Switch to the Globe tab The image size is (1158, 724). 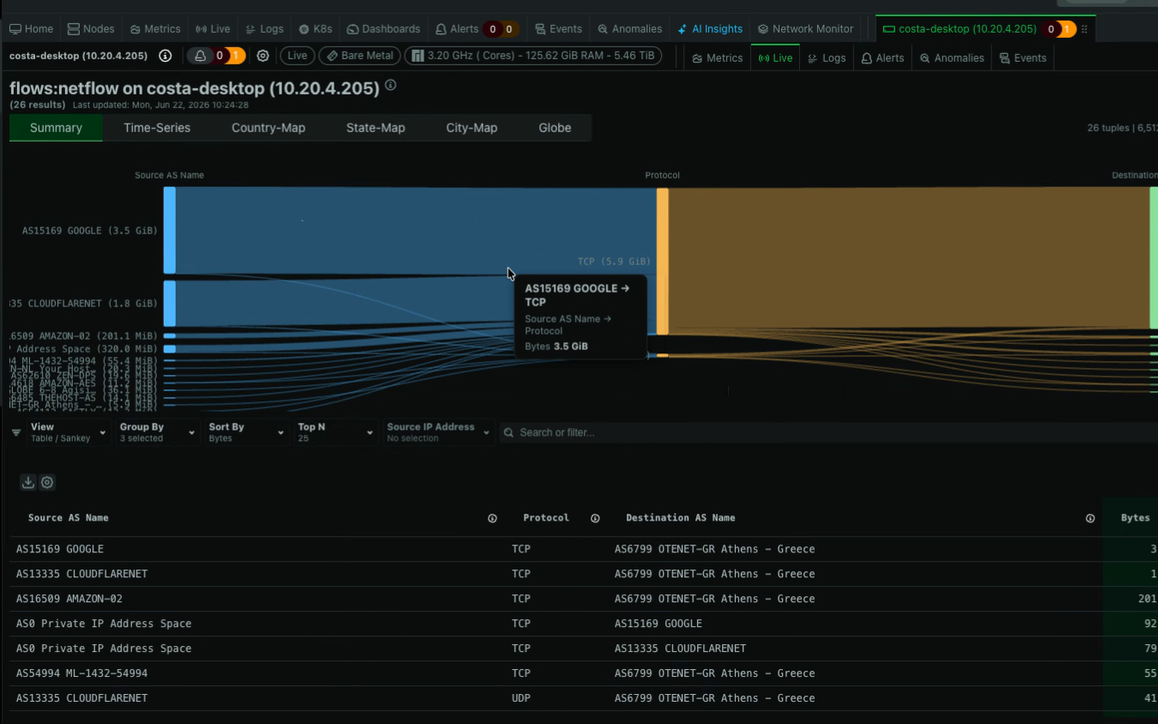pyautogui.click(x=555, y=128)
